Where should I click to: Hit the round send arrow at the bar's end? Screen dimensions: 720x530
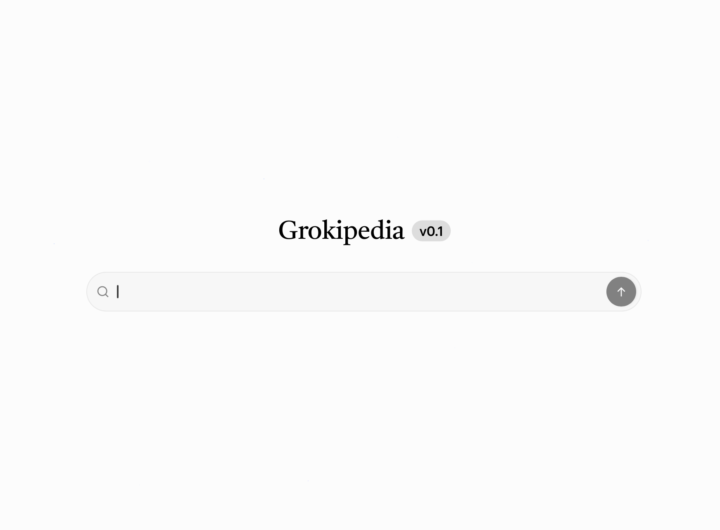coord(621,292)
